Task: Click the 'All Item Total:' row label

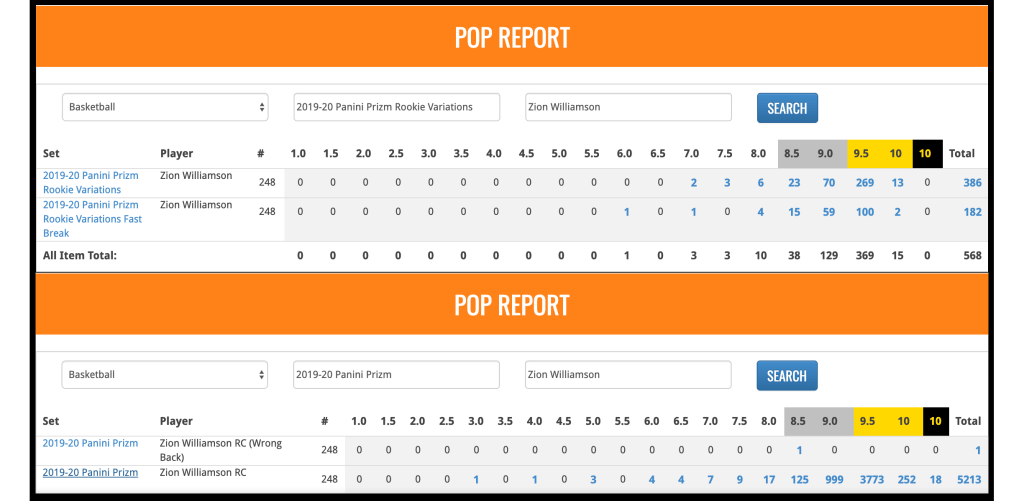Action: coord(80,255)
